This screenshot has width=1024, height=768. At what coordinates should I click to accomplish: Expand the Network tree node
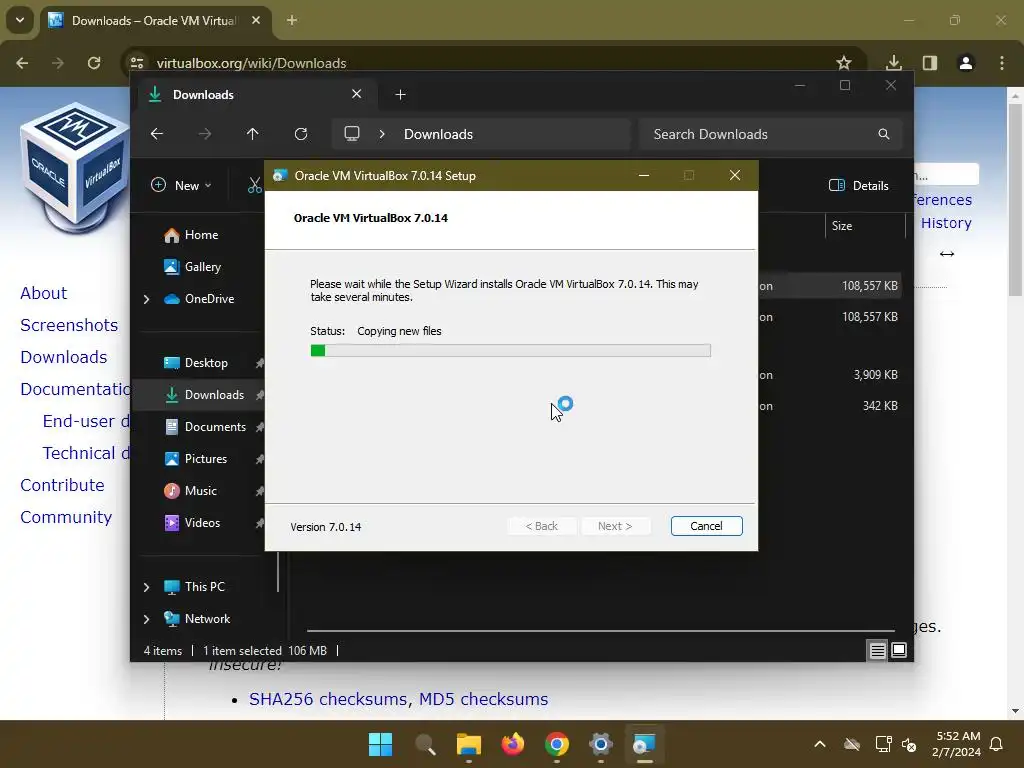click(x=146, y=619)
